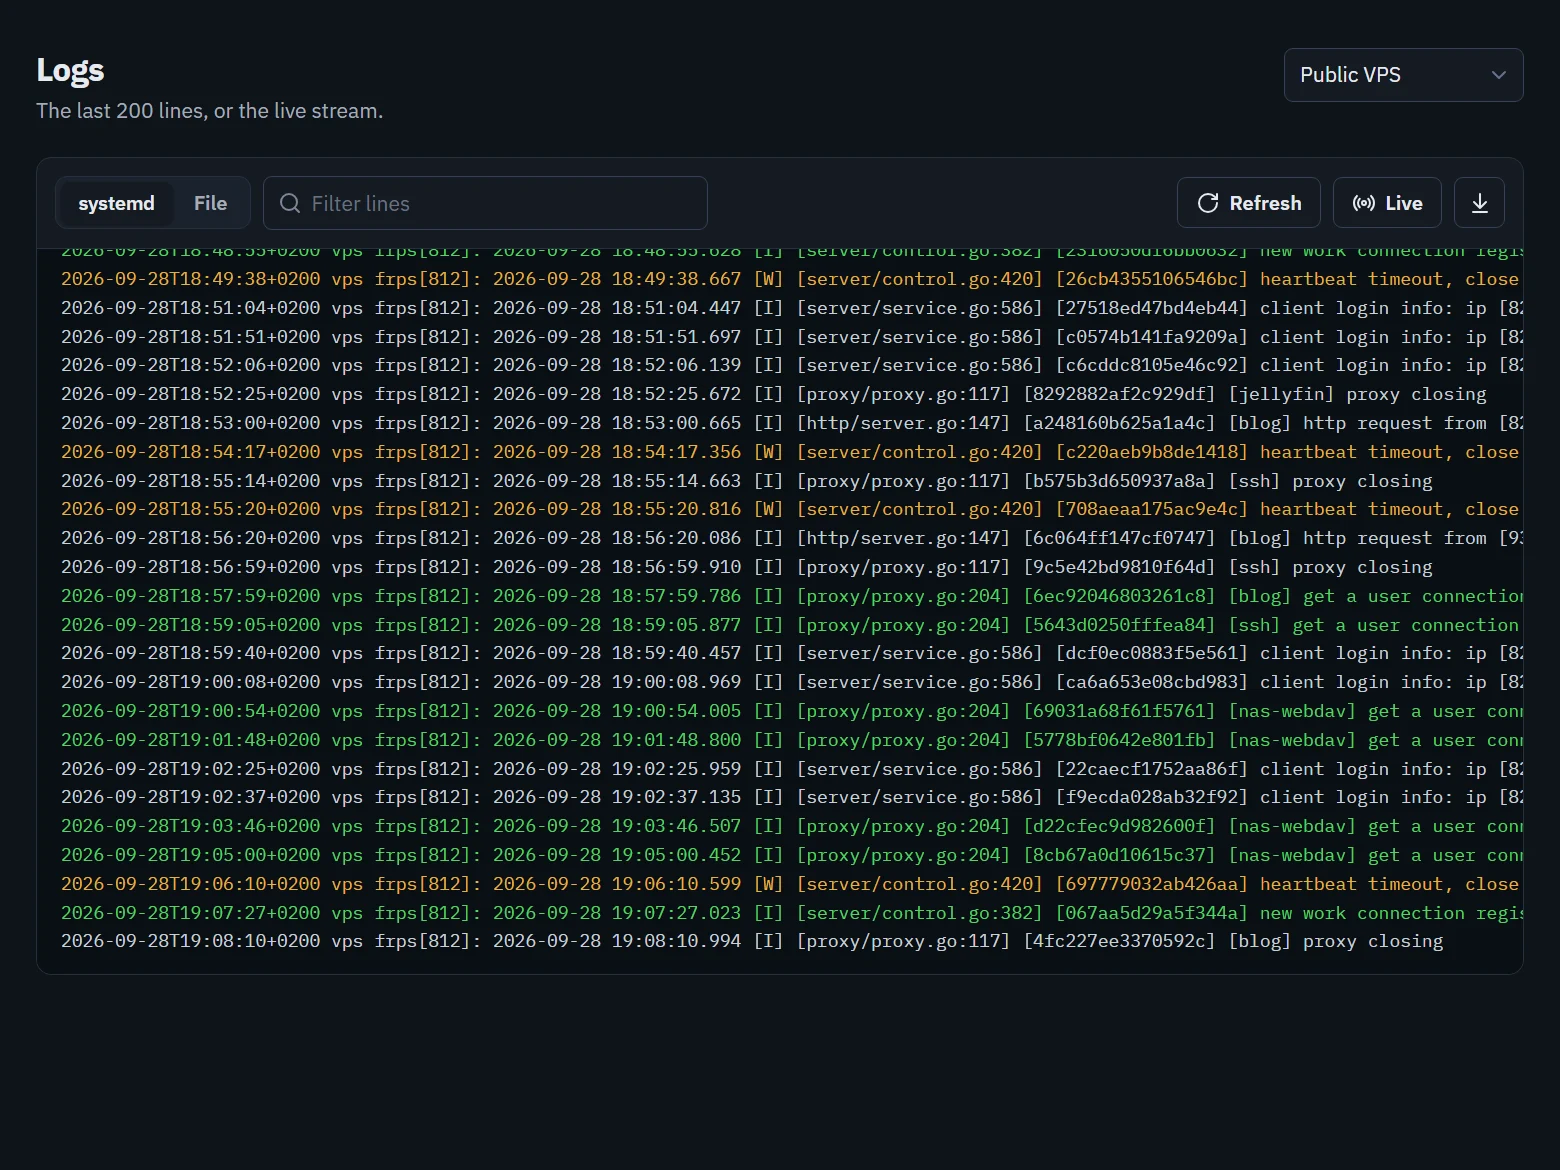This screenshot has width=1560, height=1170.
Task: Focus the Filter lines search field
Action: point(485,203)
